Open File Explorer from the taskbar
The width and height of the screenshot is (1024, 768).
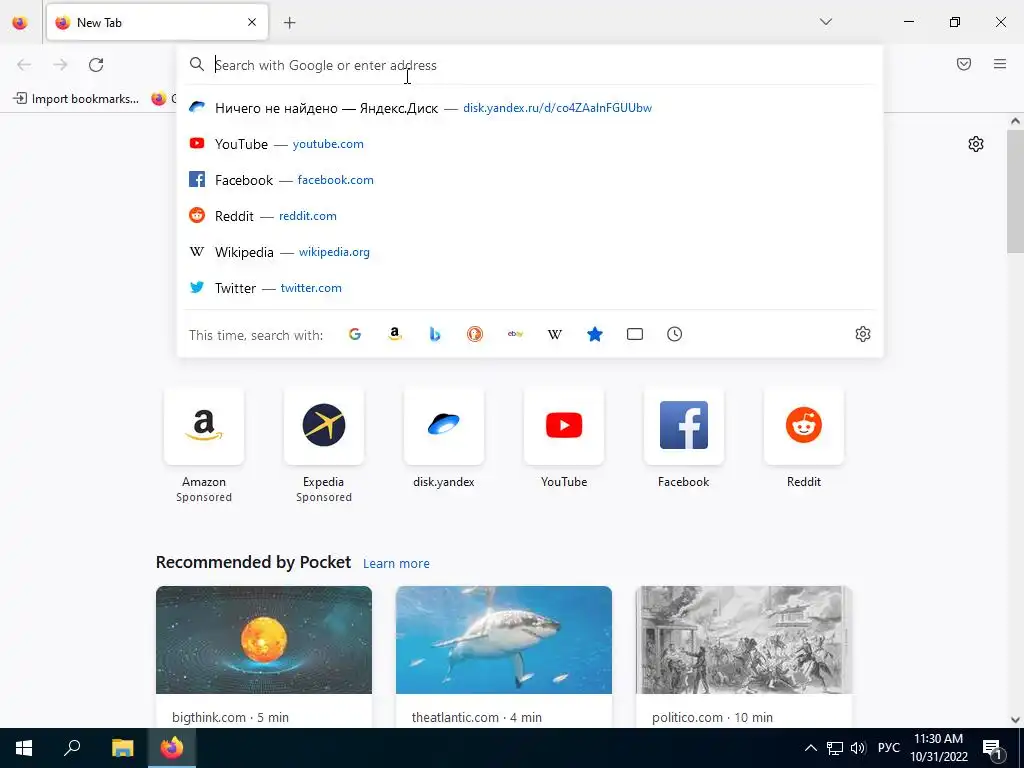[122, 748]
